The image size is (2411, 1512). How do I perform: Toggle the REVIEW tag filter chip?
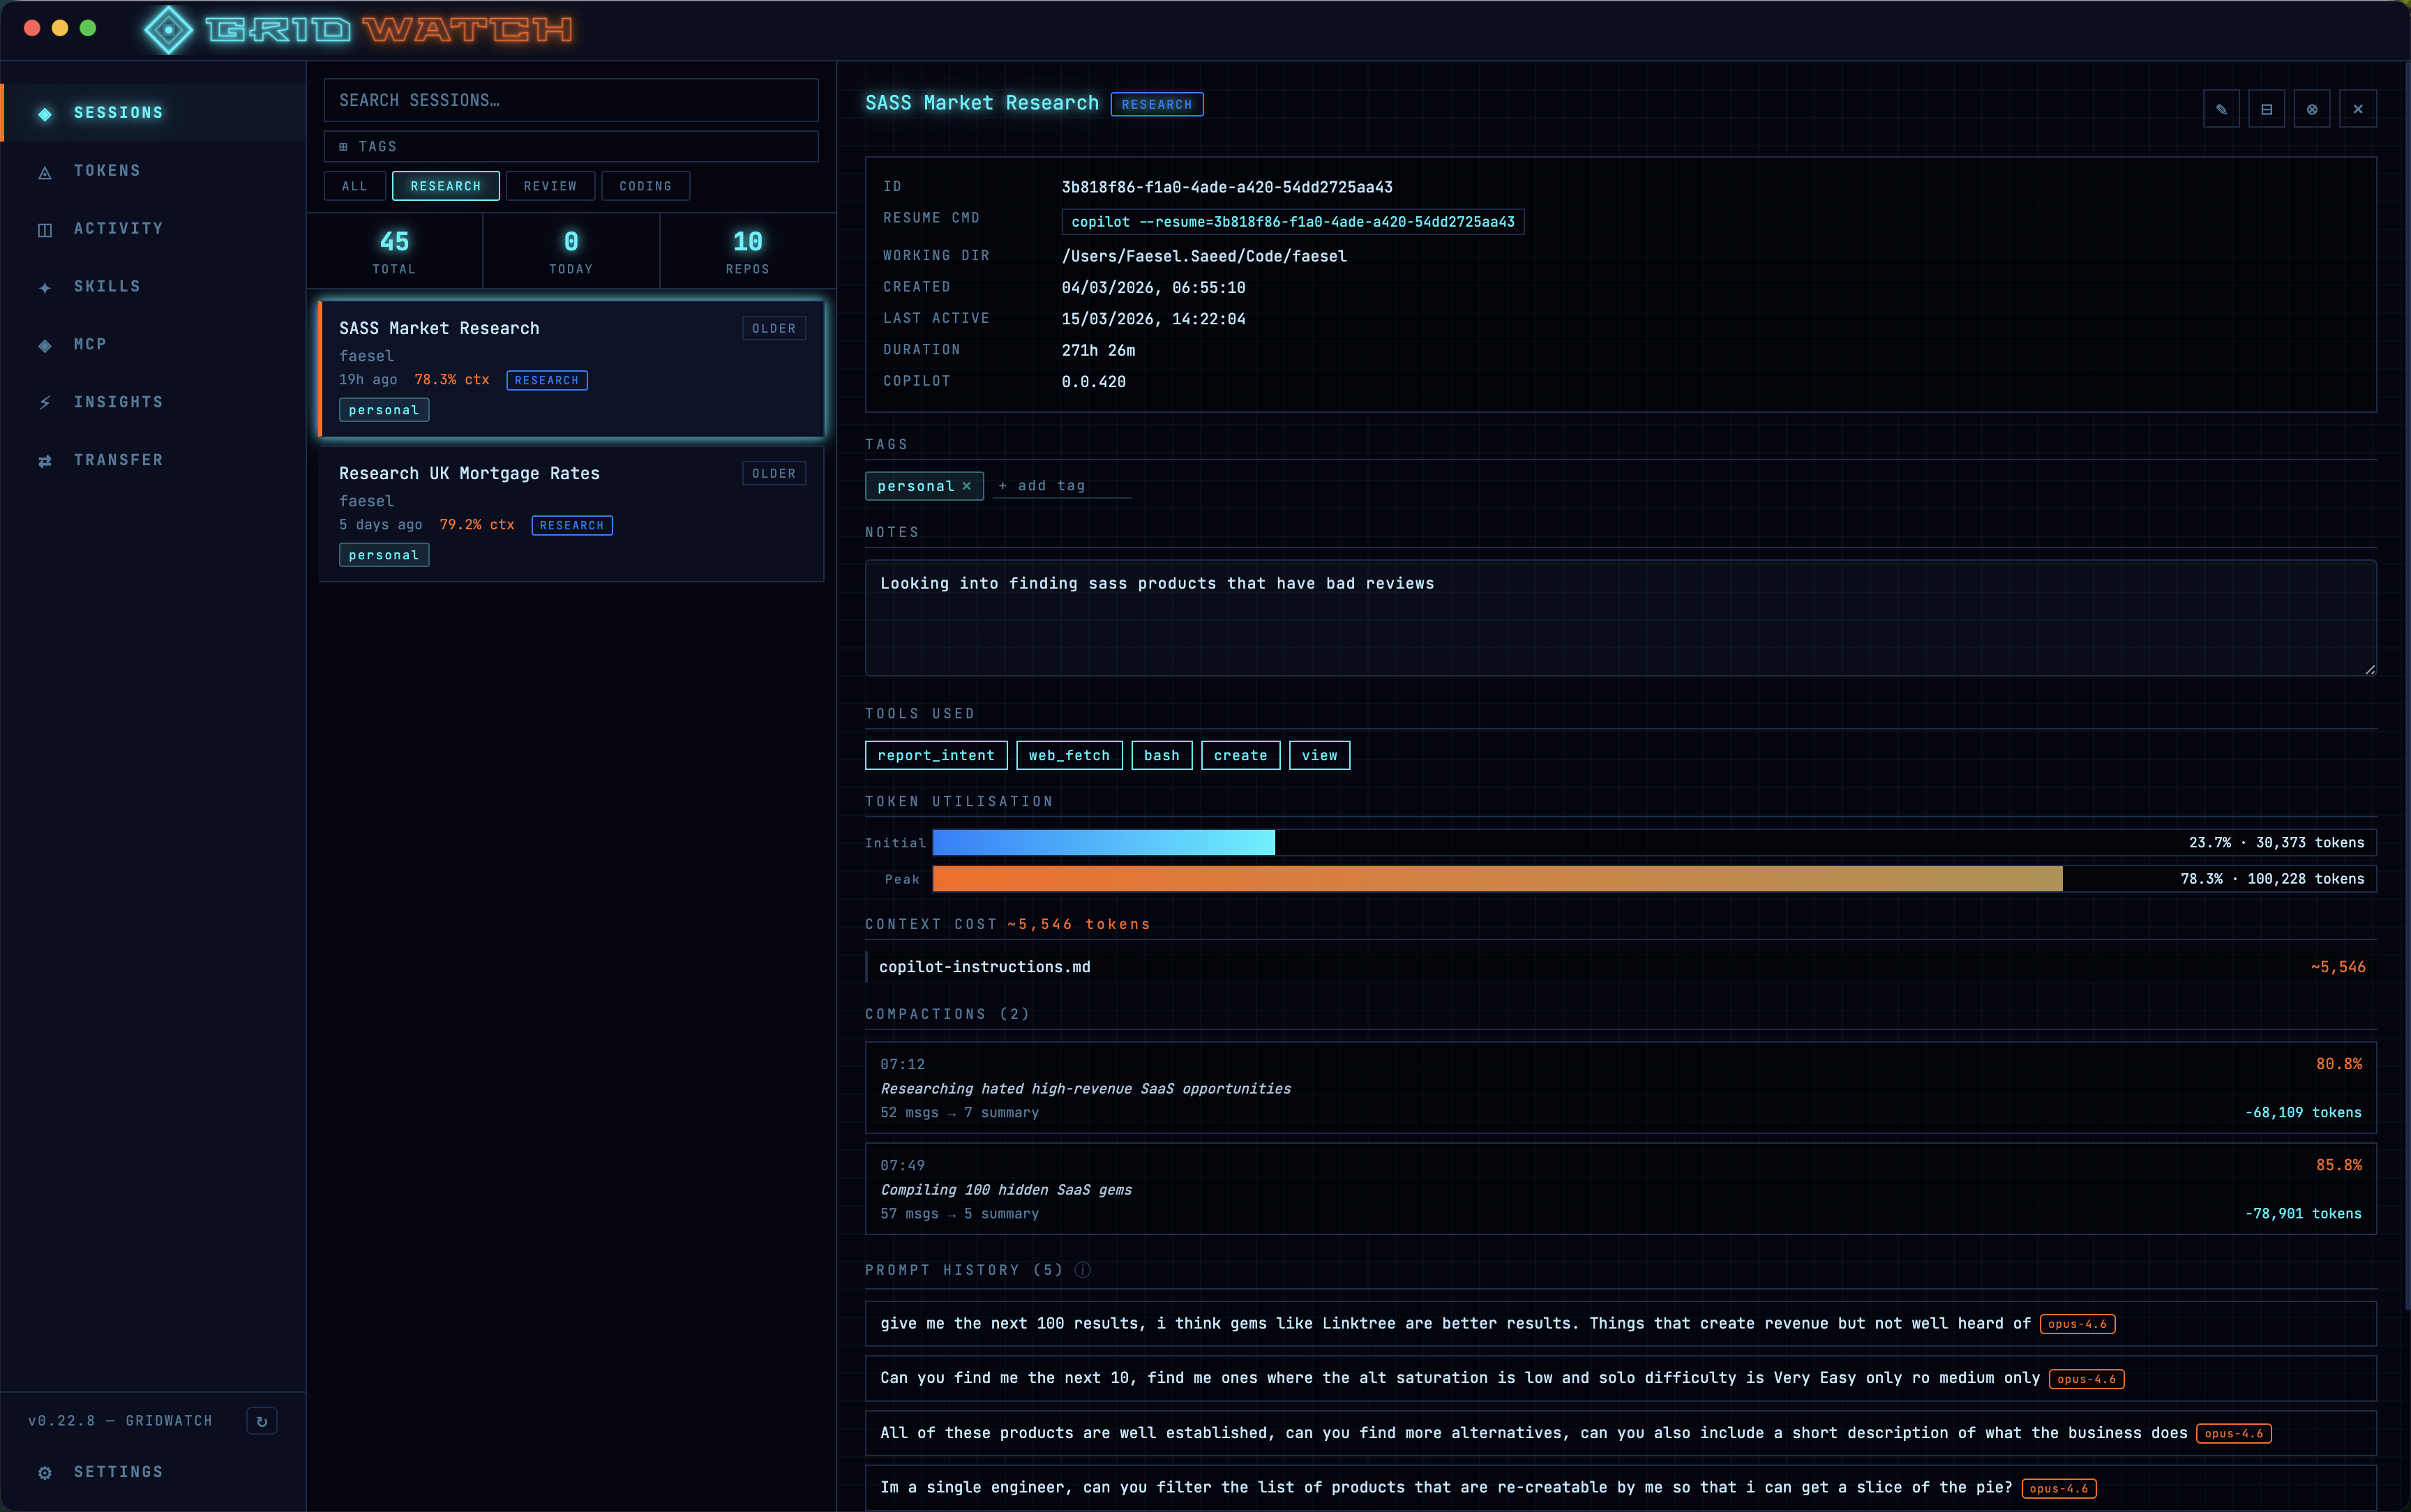(550, 186)
